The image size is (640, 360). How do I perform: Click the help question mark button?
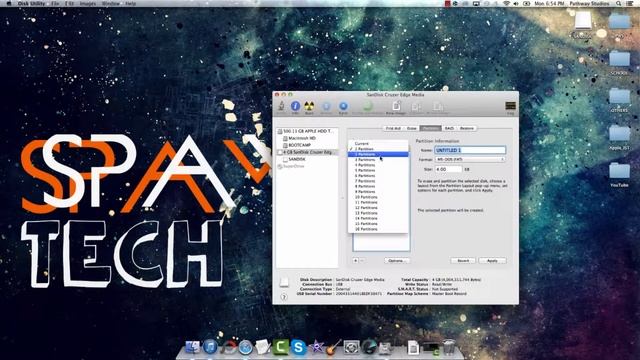point(284,297)
